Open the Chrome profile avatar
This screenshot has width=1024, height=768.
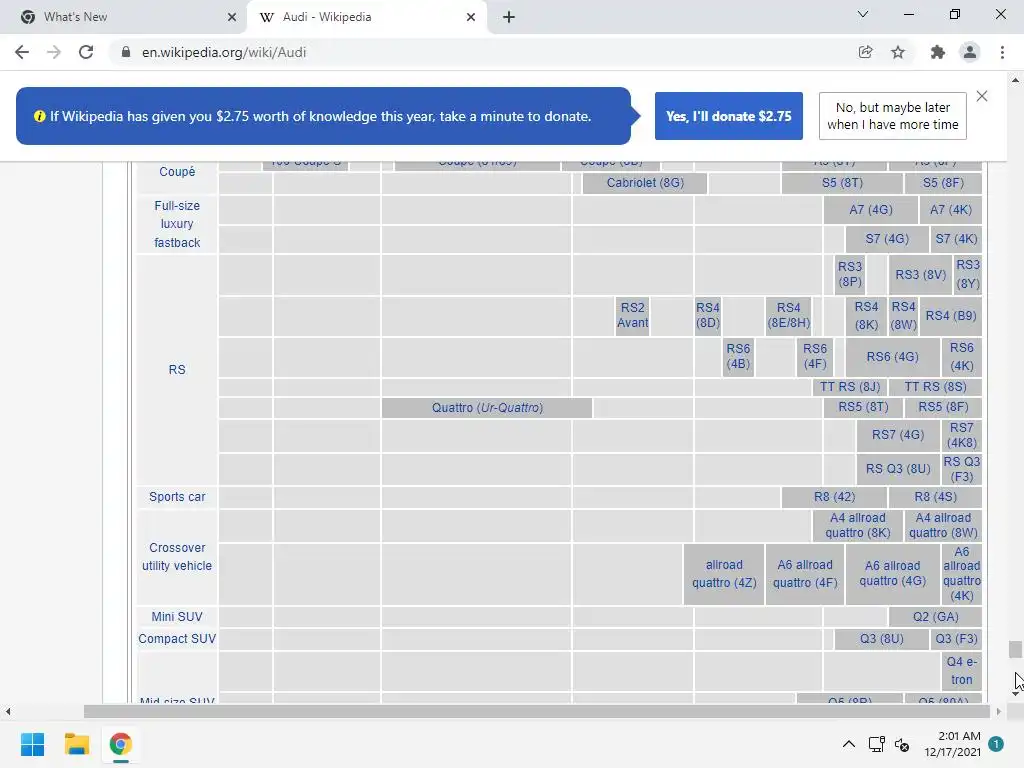[x=970, y=52]
